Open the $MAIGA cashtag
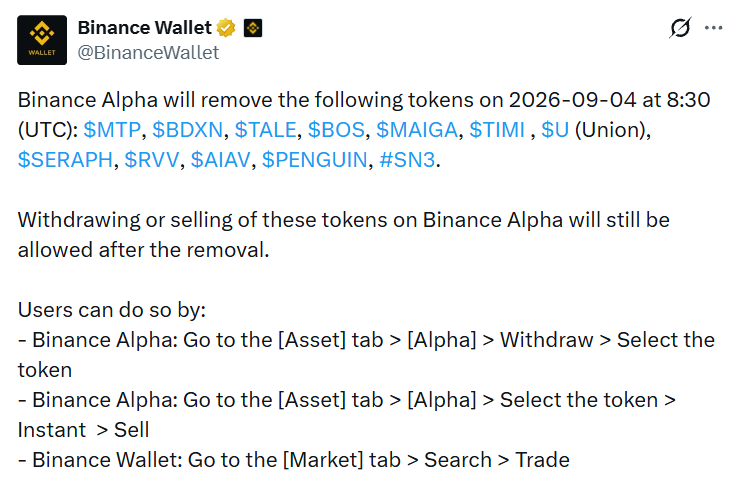The width and height of the screenshot is (738, 486). (417, 130)
